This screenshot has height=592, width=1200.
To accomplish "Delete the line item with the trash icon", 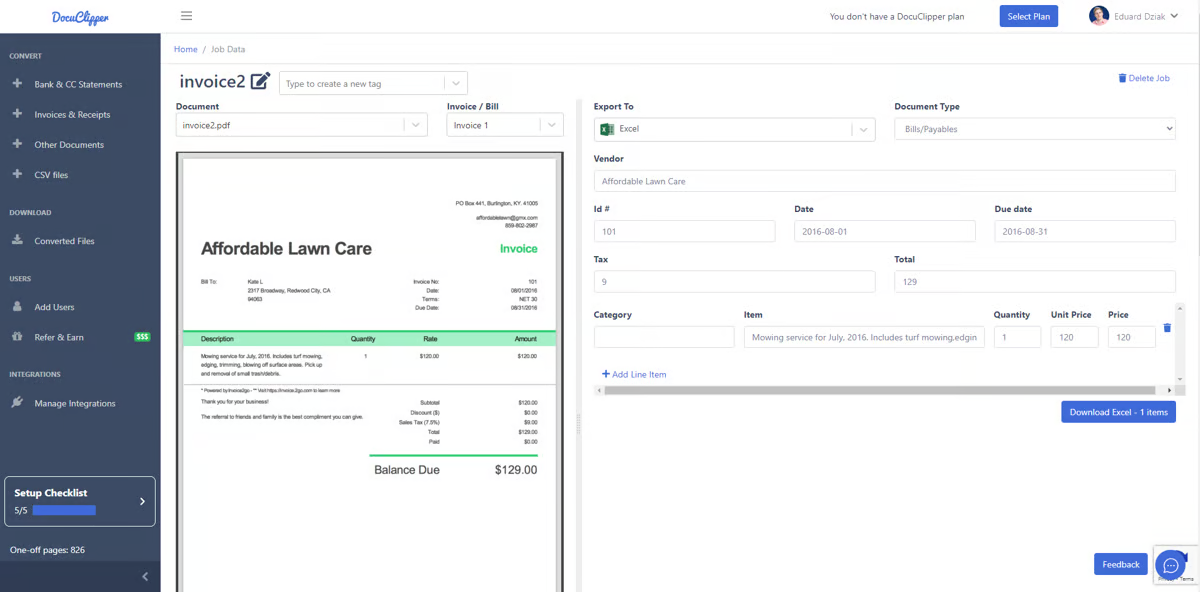I will click(1166, 329).
